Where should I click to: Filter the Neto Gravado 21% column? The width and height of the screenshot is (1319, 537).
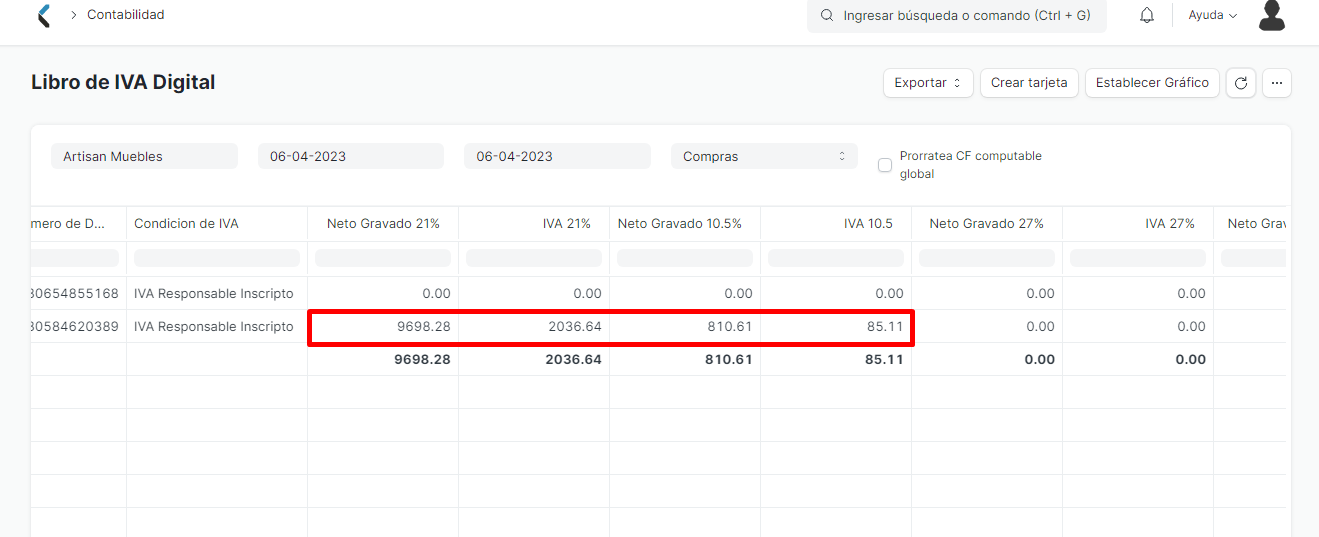click(383, 258)
